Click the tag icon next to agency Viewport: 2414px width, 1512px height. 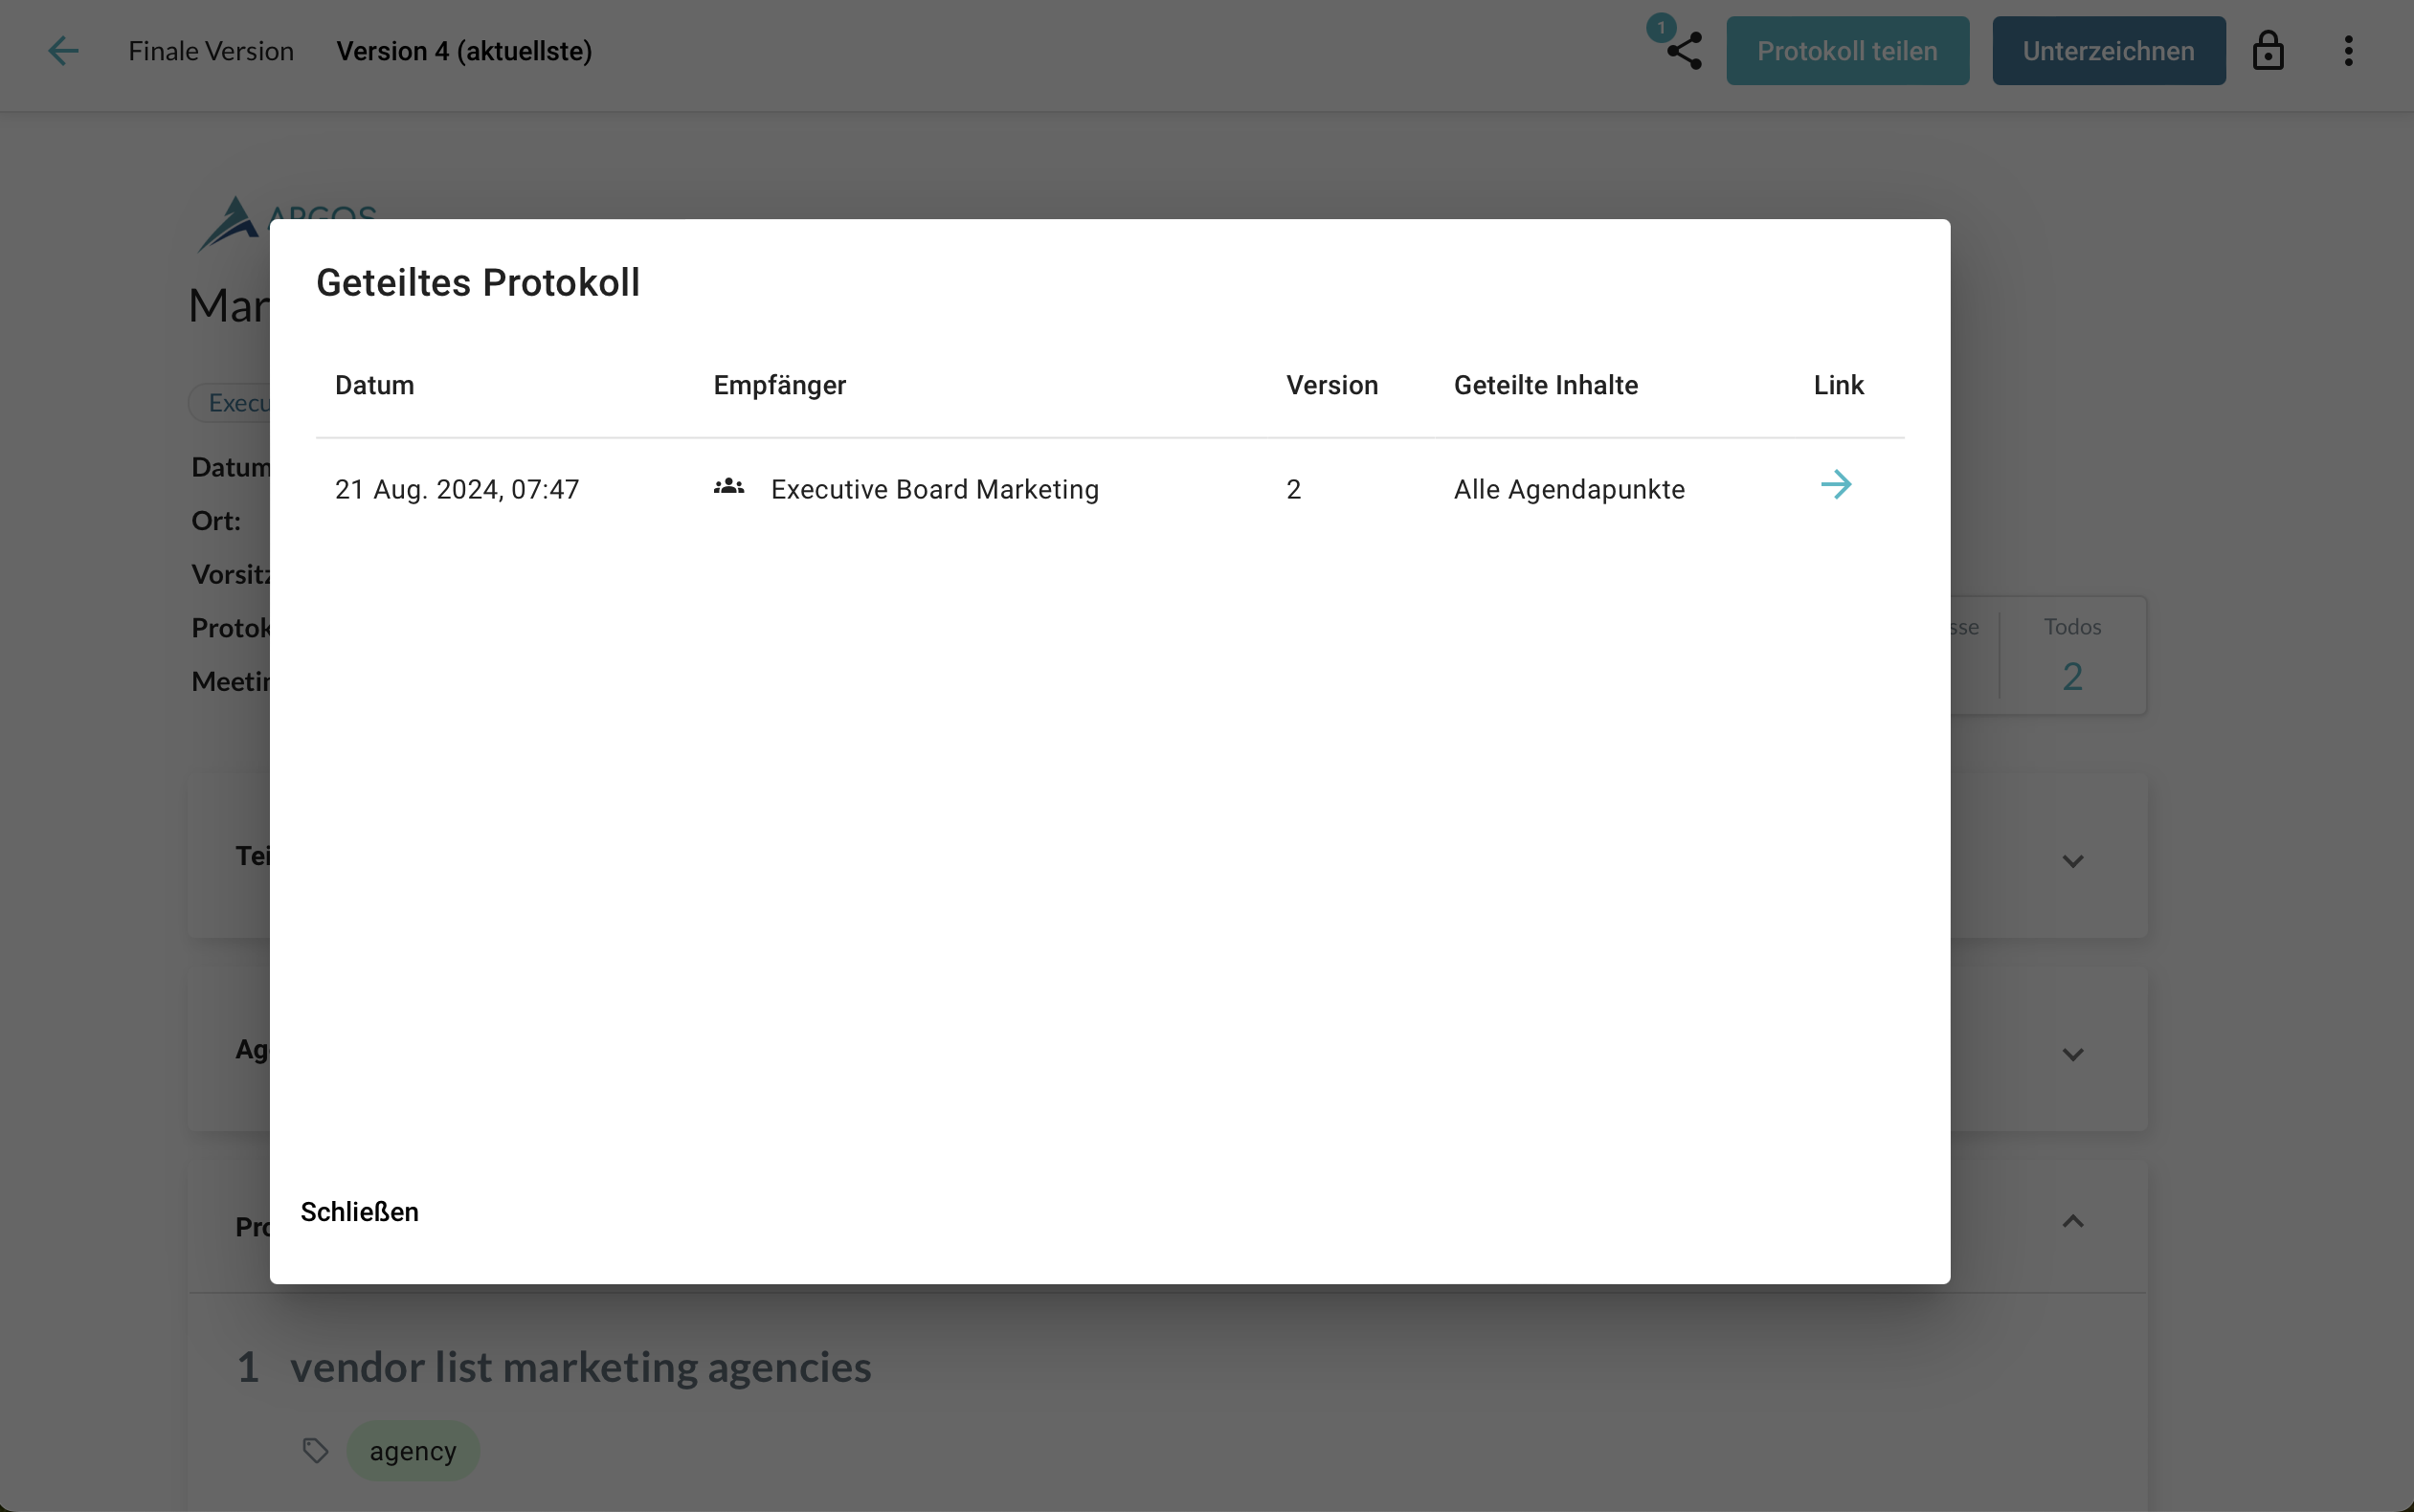pos(315,1450)
